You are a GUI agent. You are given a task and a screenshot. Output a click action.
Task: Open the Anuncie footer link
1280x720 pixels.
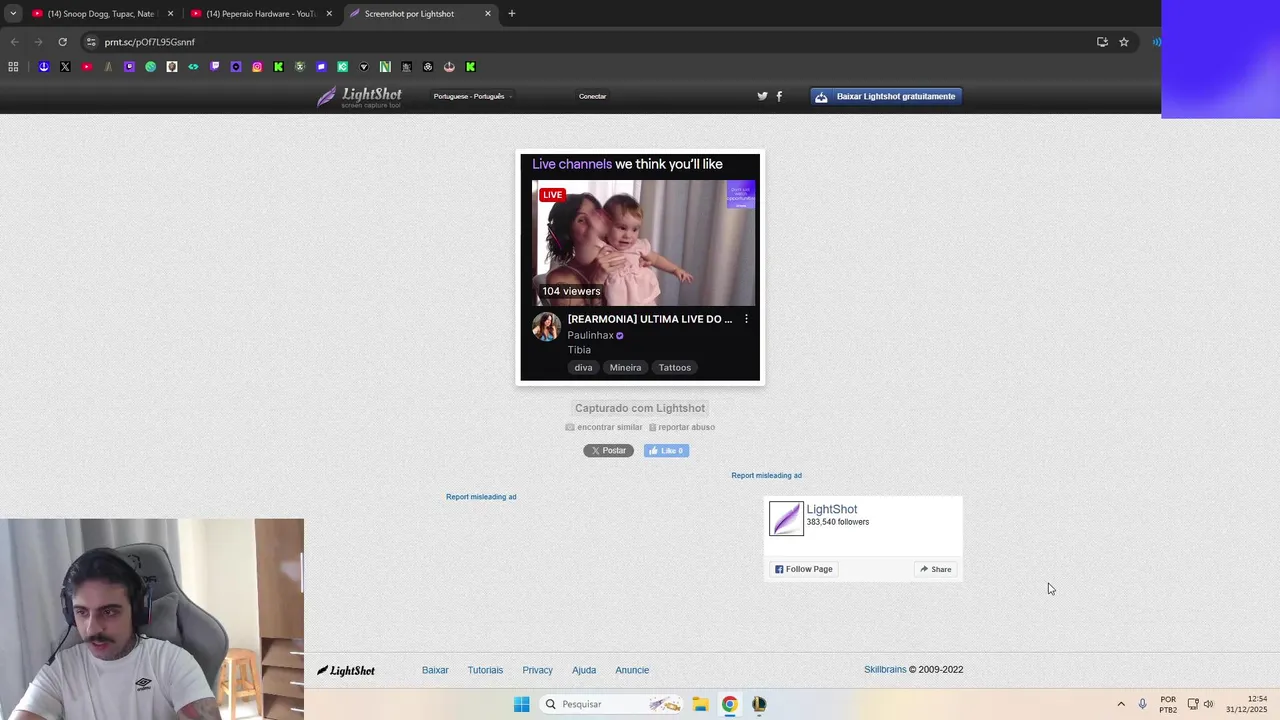(632, 670)
